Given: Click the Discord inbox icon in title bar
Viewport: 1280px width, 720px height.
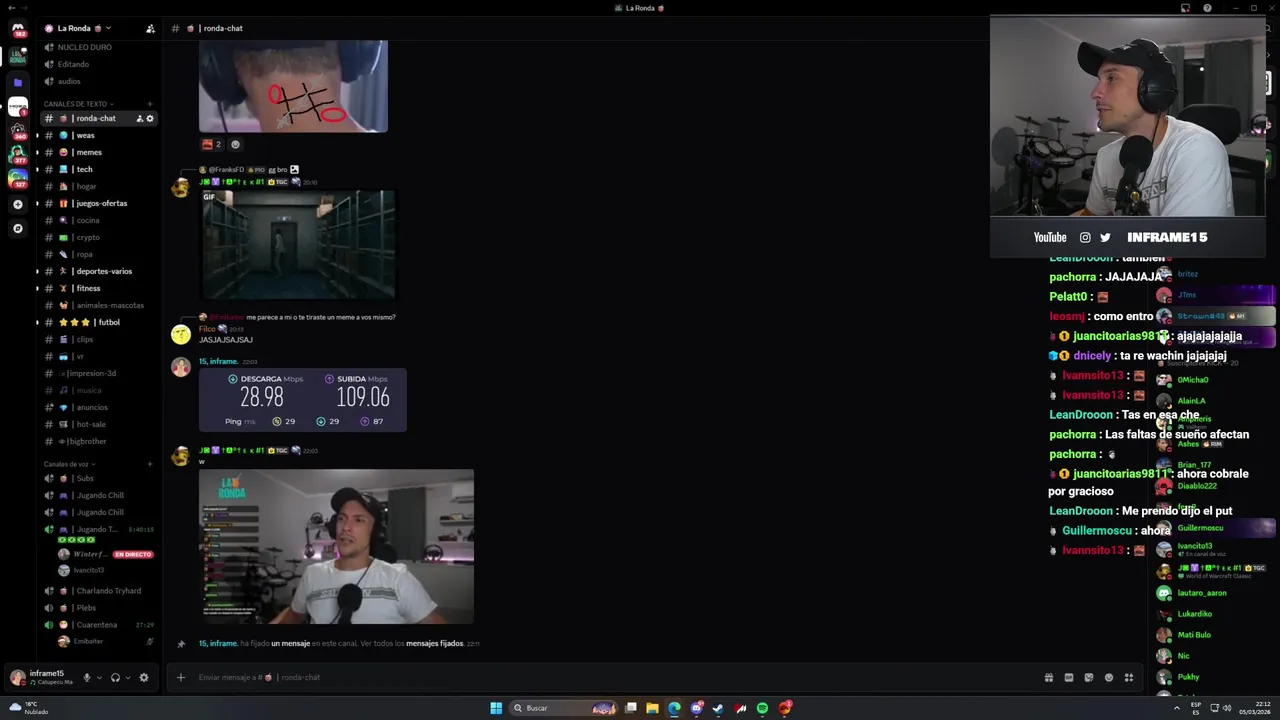Looking at the screenshot, I should [x=1185, y=8].
